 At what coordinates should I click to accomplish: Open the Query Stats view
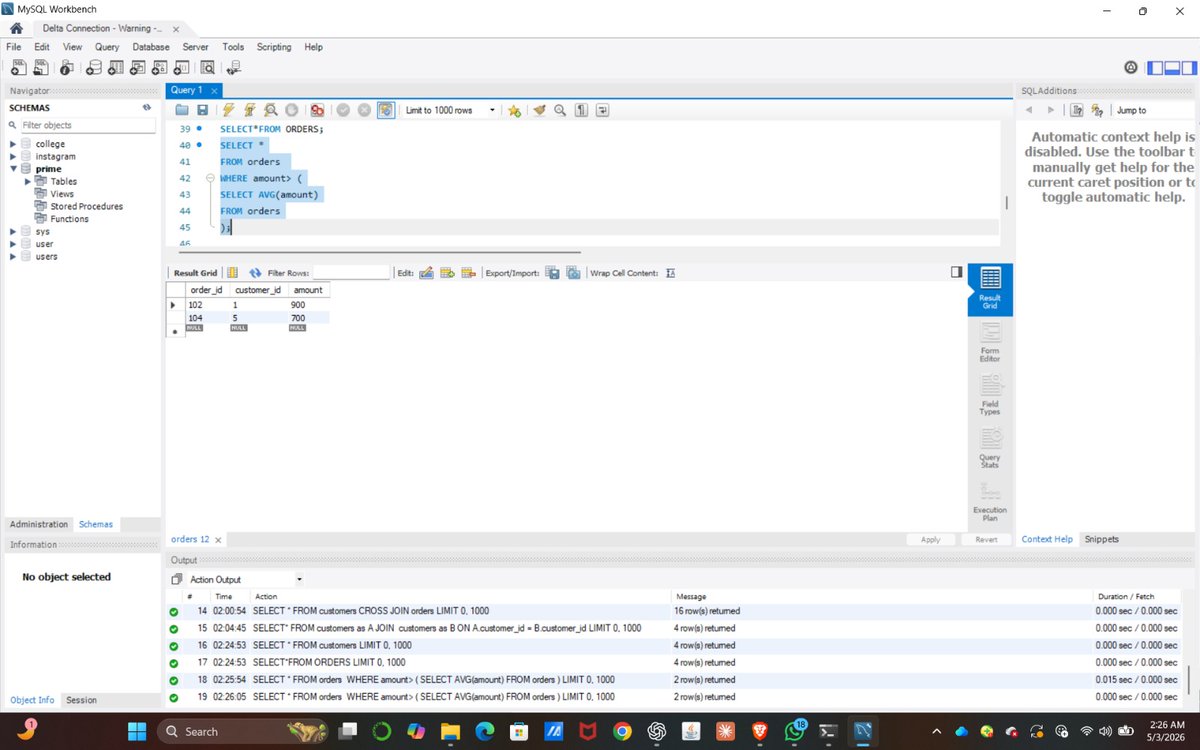pos(990,447)
